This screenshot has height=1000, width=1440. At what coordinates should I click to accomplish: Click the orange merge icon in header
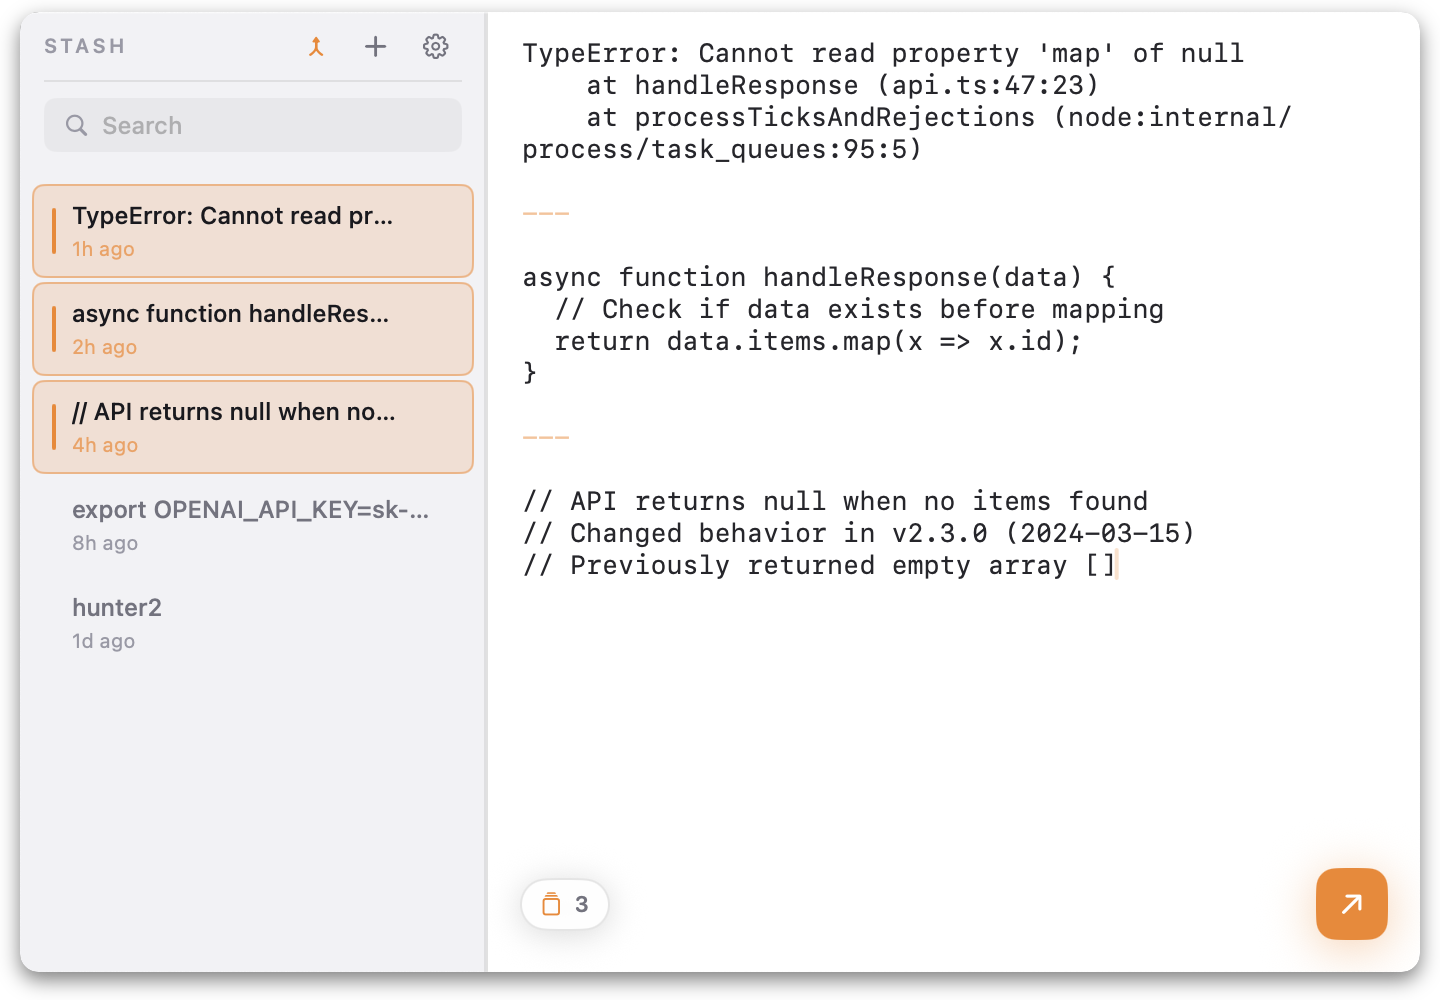pos(316,47)
